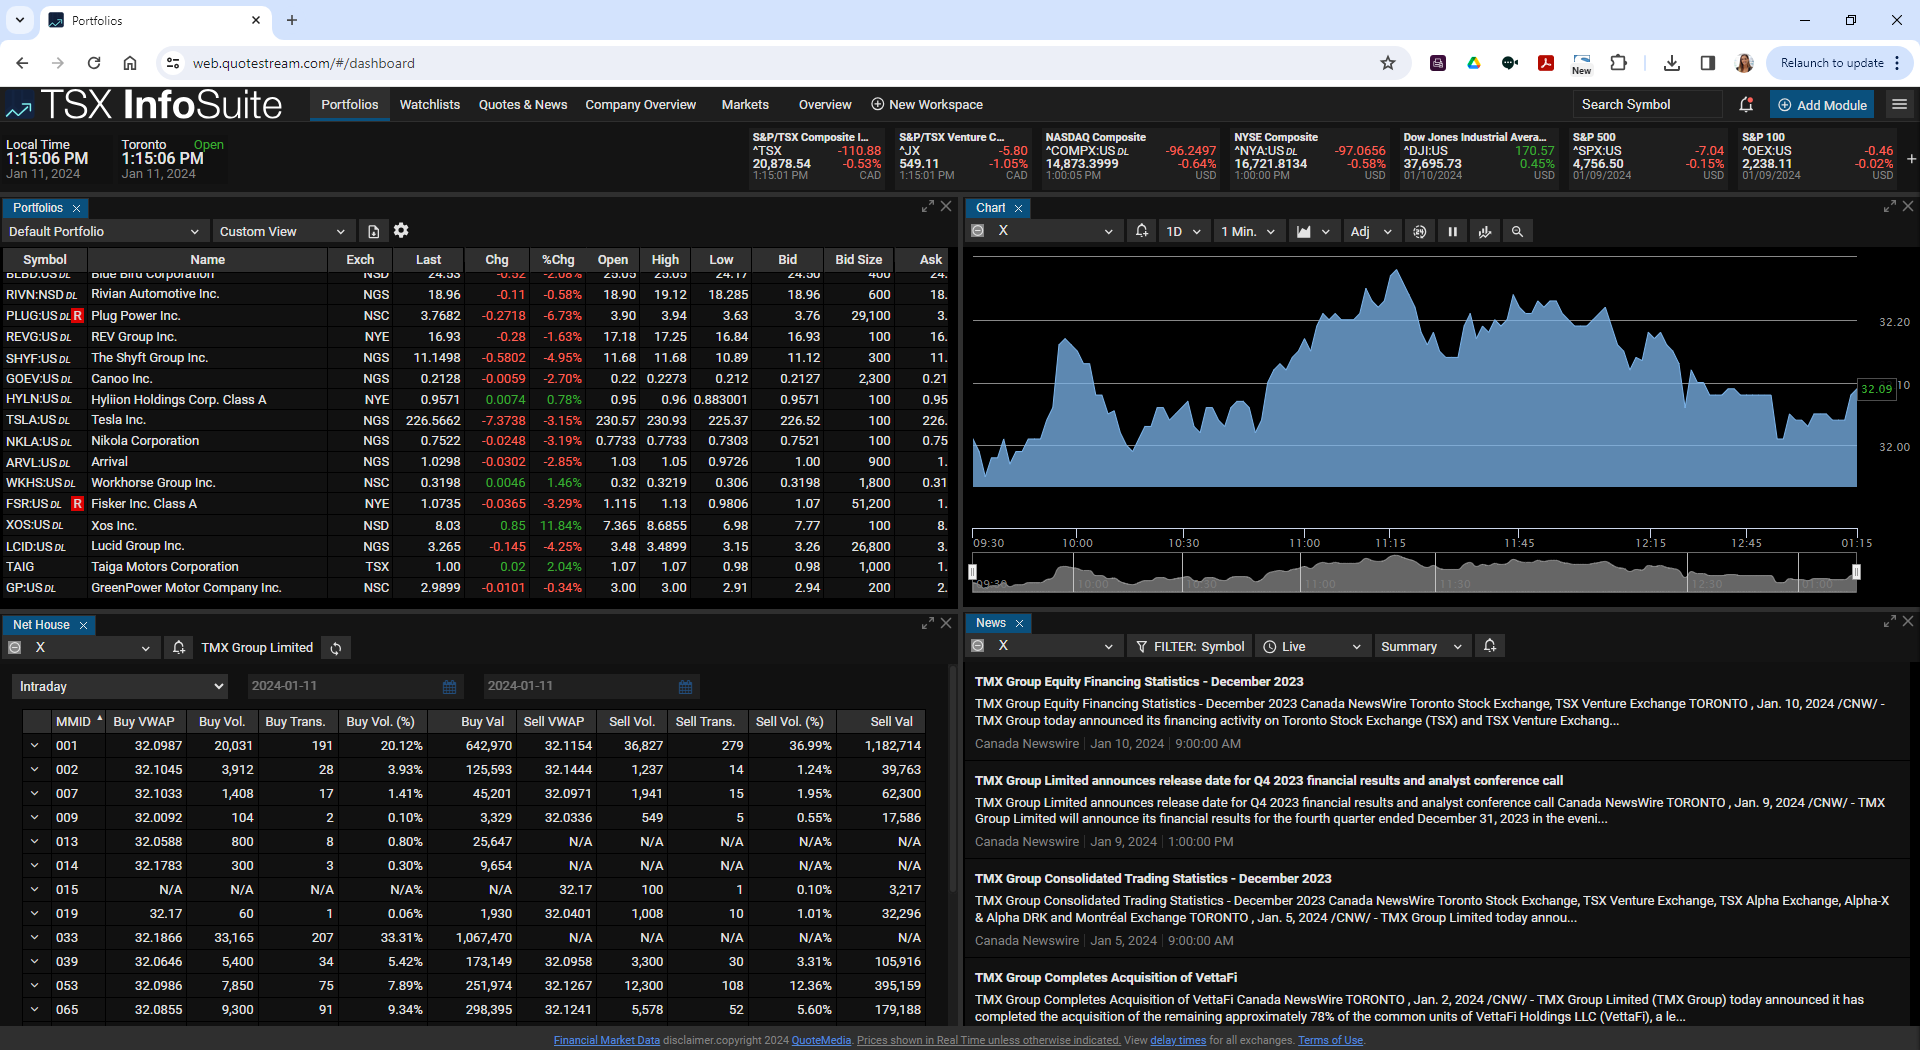1920x1050 pixels.
Task: Expand the MMID 001 row
Action: tap(35, 745)
